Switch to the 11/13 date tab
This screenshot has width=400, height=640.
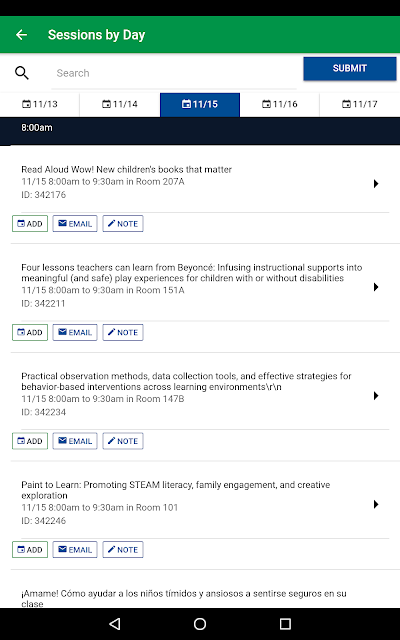click(40, 104)
